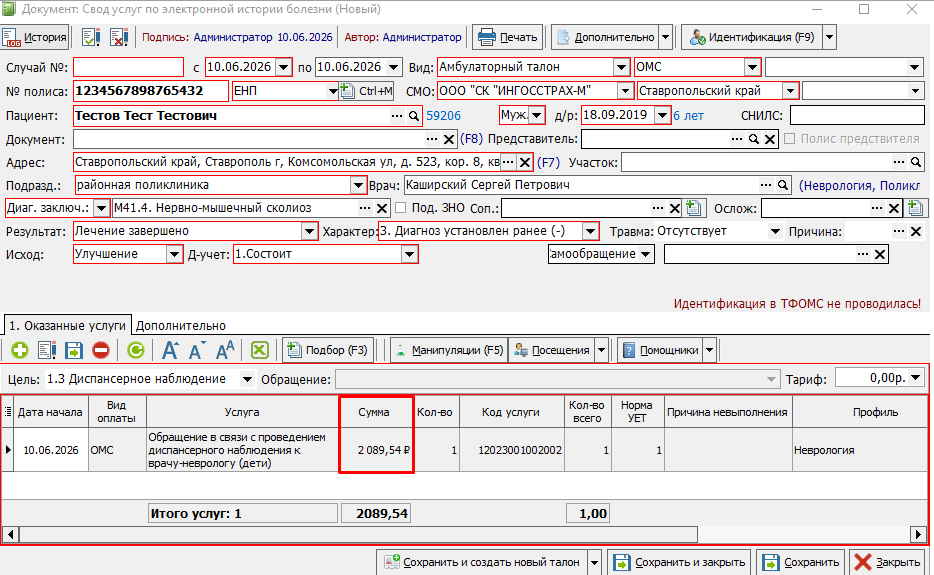Open the start date 10.06.2026 calendar dropdown

tap(284, 67)
